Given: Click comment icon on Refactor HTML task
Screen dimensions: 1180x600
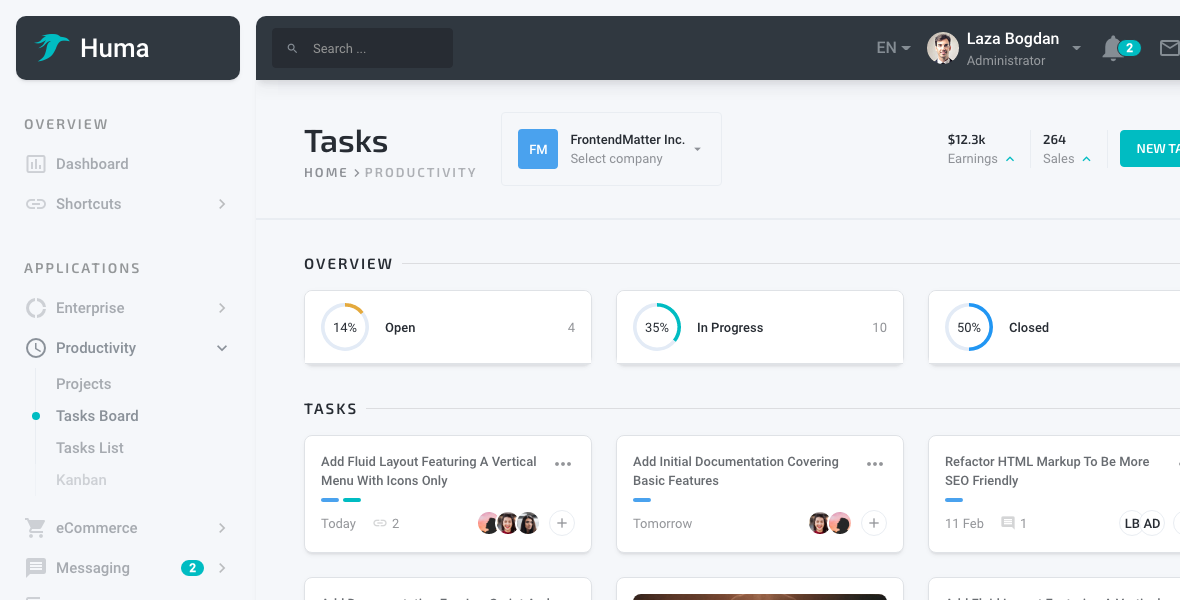Looking at the screenshot, I should click(1008, 523).
